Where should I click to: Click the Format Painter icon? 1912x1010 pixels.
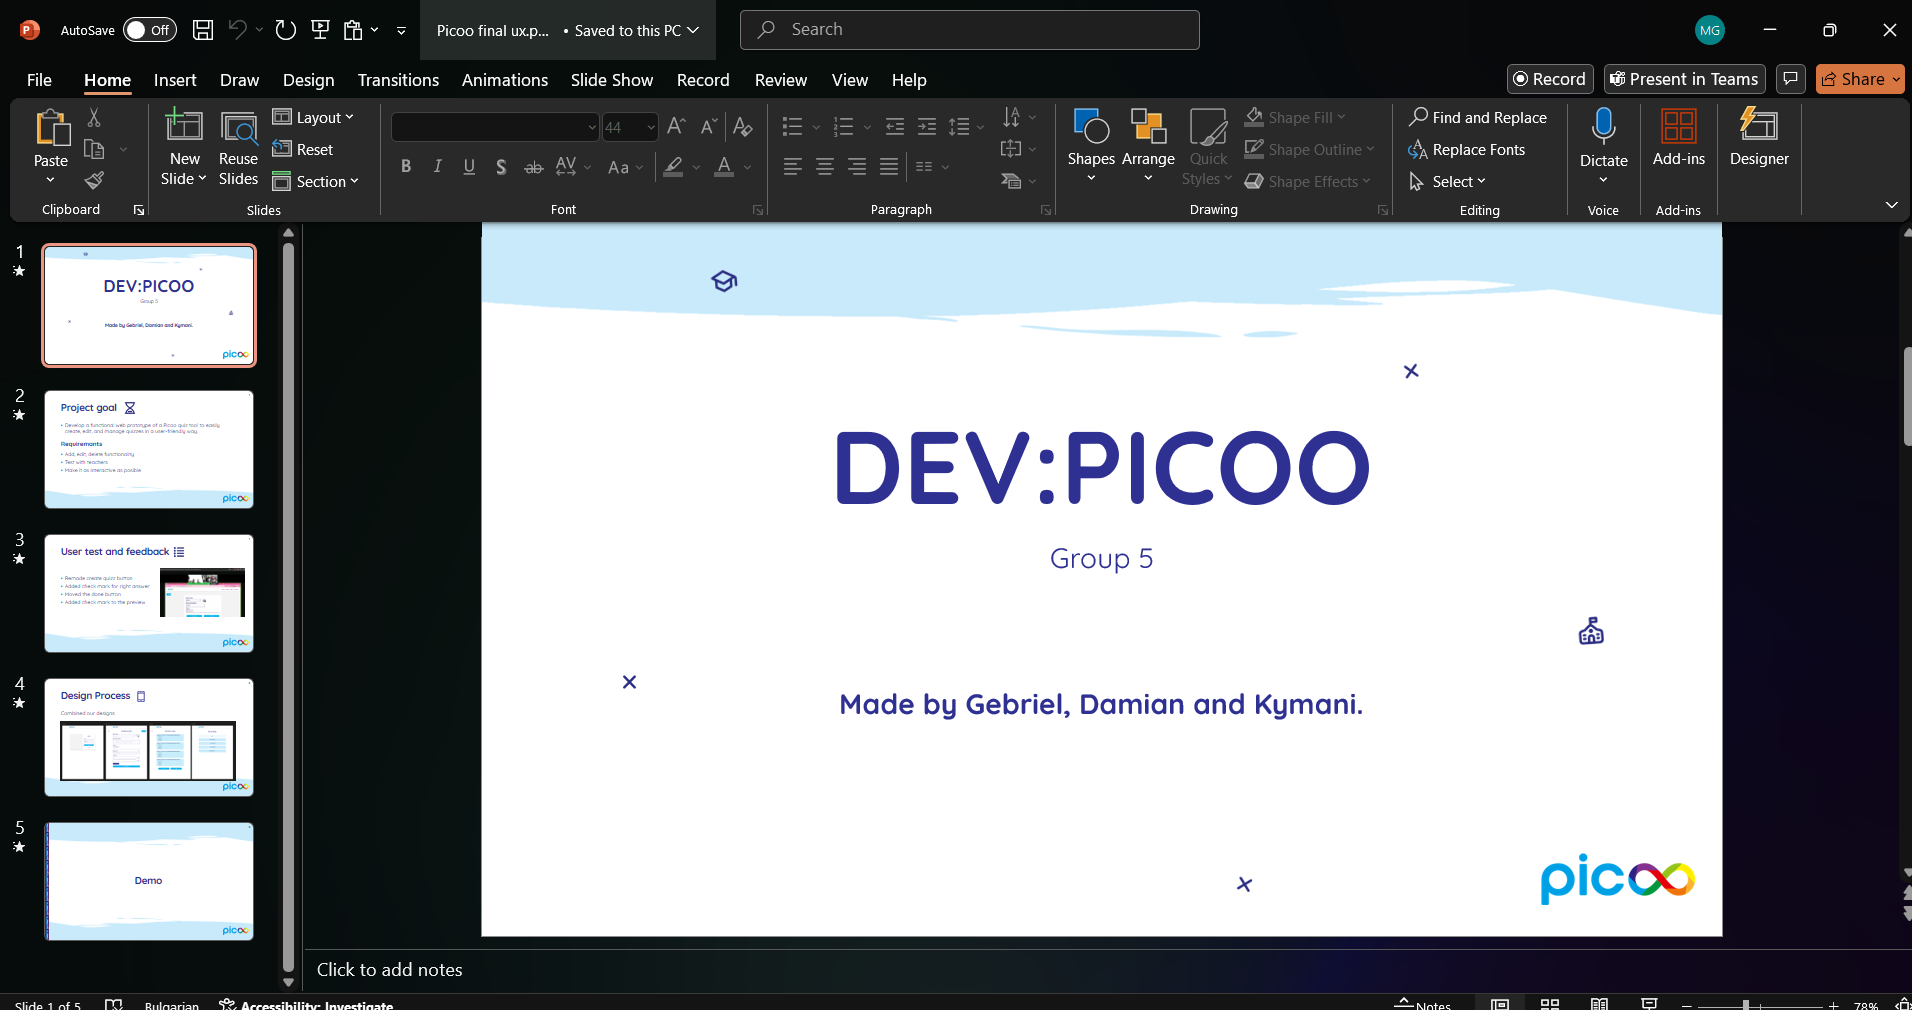(94, 181)
